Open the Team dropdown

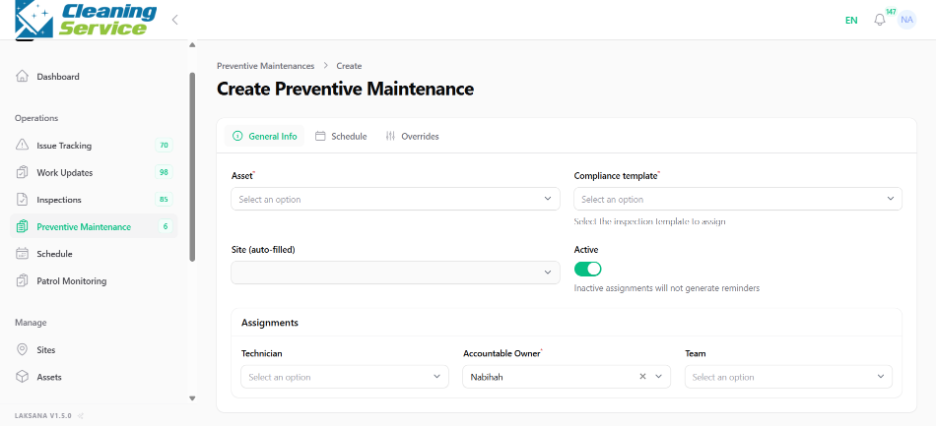tap(789, 376)
